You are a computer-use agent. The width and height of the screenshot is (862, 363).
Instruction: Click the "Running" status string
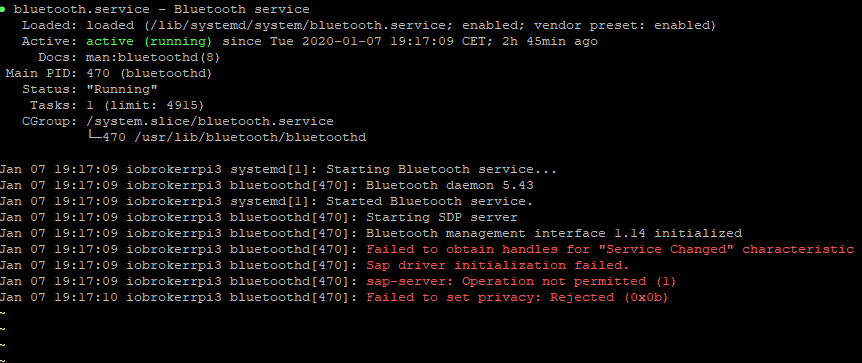pyautogui.click(x=122, y=90)
